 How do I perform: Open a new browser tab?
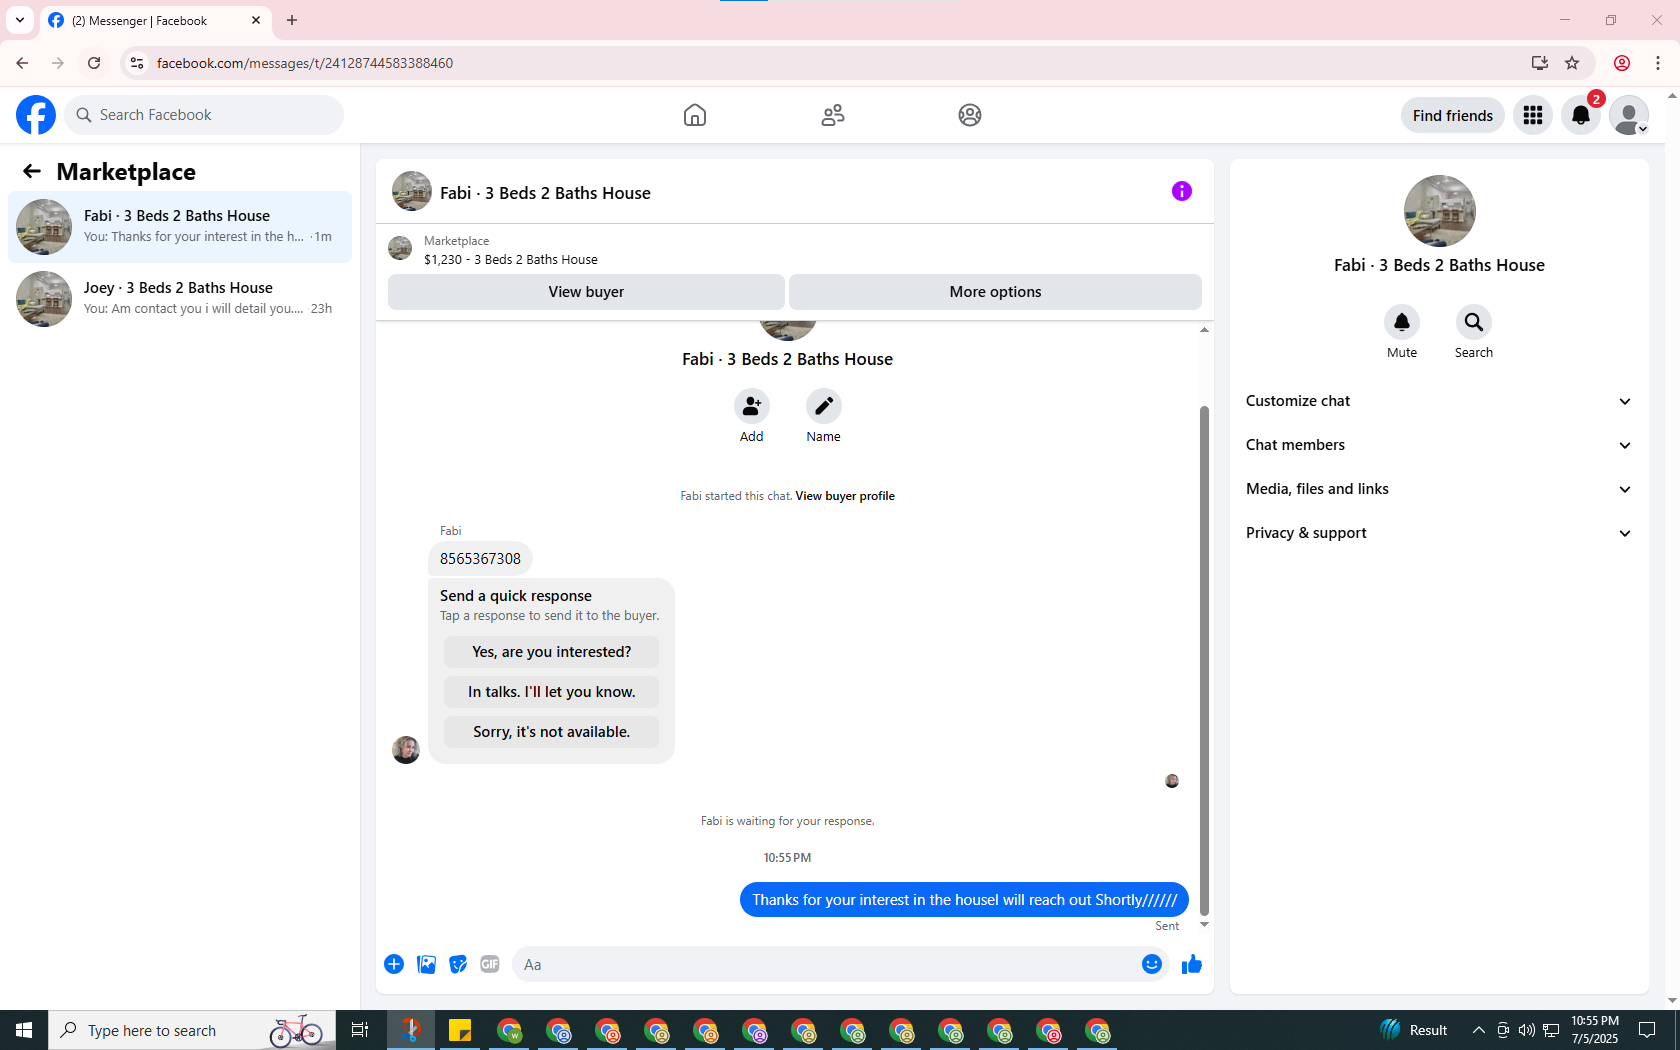[x=292, y=20]
